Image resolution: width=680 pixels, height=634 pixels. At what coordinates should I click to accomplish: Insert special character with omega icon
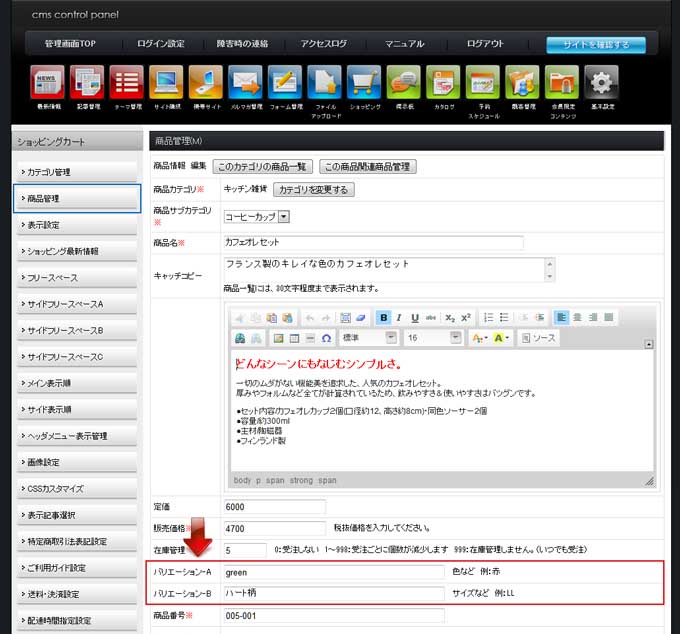[326, 338]
